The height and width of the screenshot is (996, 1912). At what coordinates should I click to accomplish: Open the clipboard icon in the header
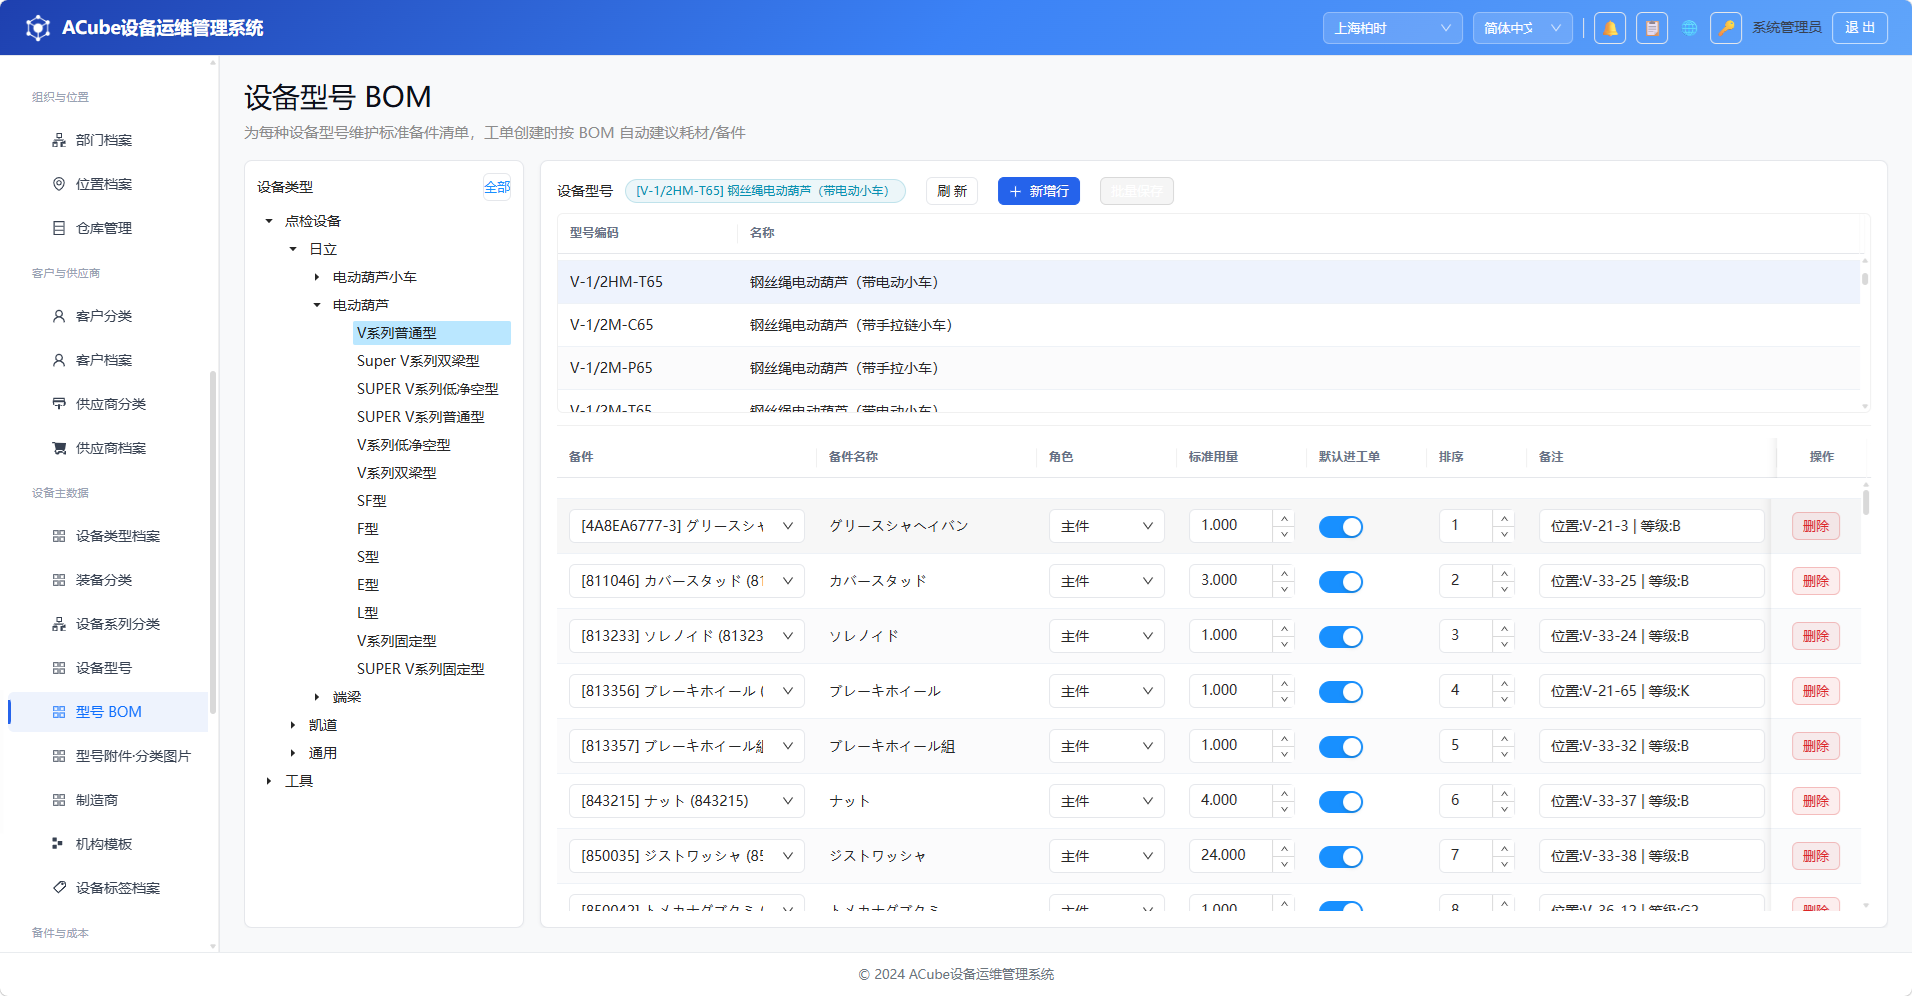(x=1652, y=28)
